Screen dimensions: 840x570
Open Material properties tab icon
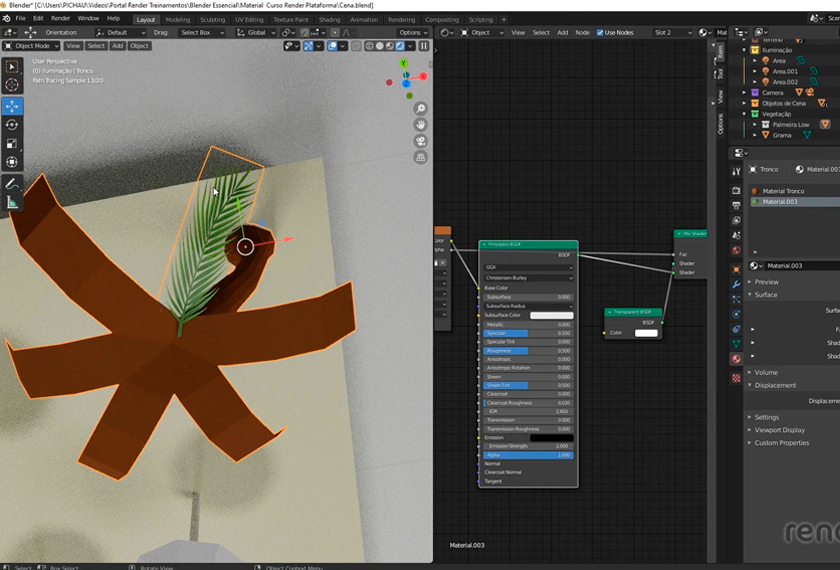737,358
